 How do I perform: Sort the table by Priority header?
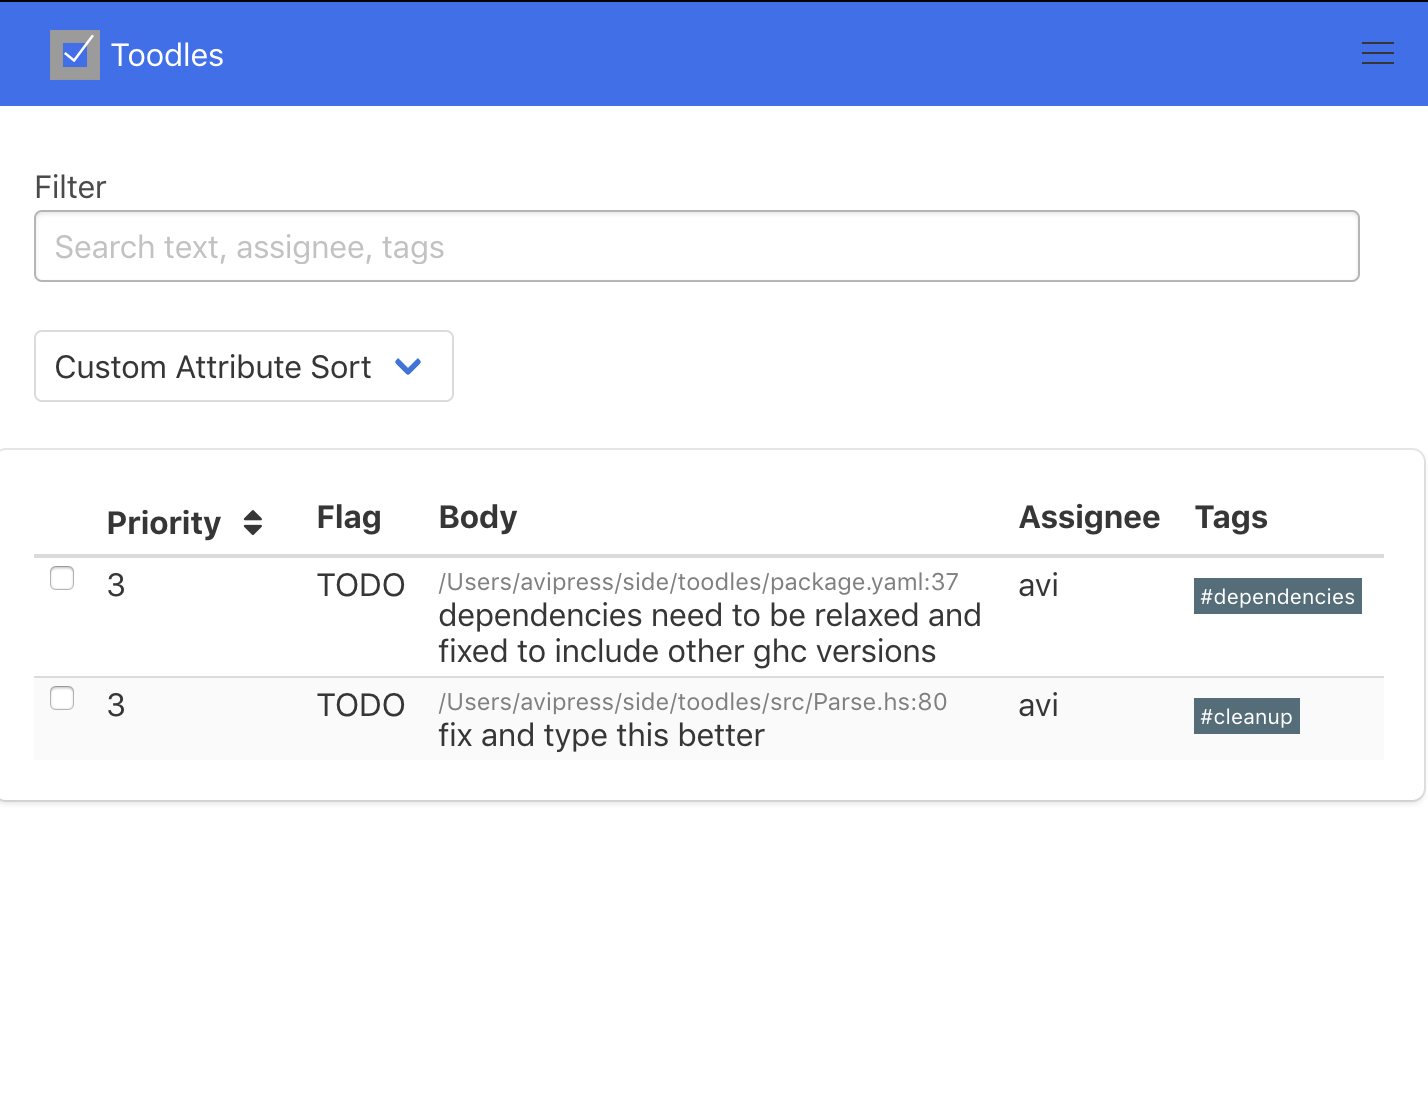pyautogui.click(x=164, y=523)
